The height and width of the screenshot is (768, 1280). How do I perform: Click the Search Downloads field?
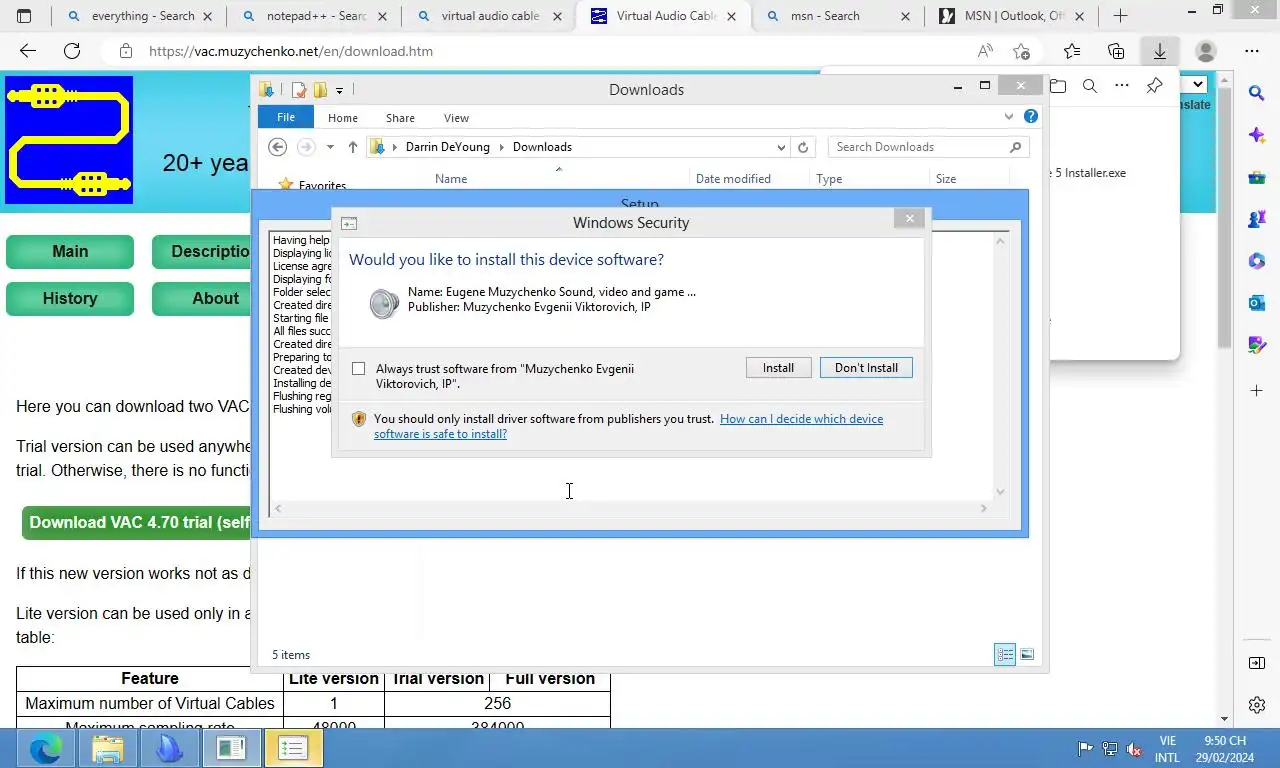tap(927, 147)
